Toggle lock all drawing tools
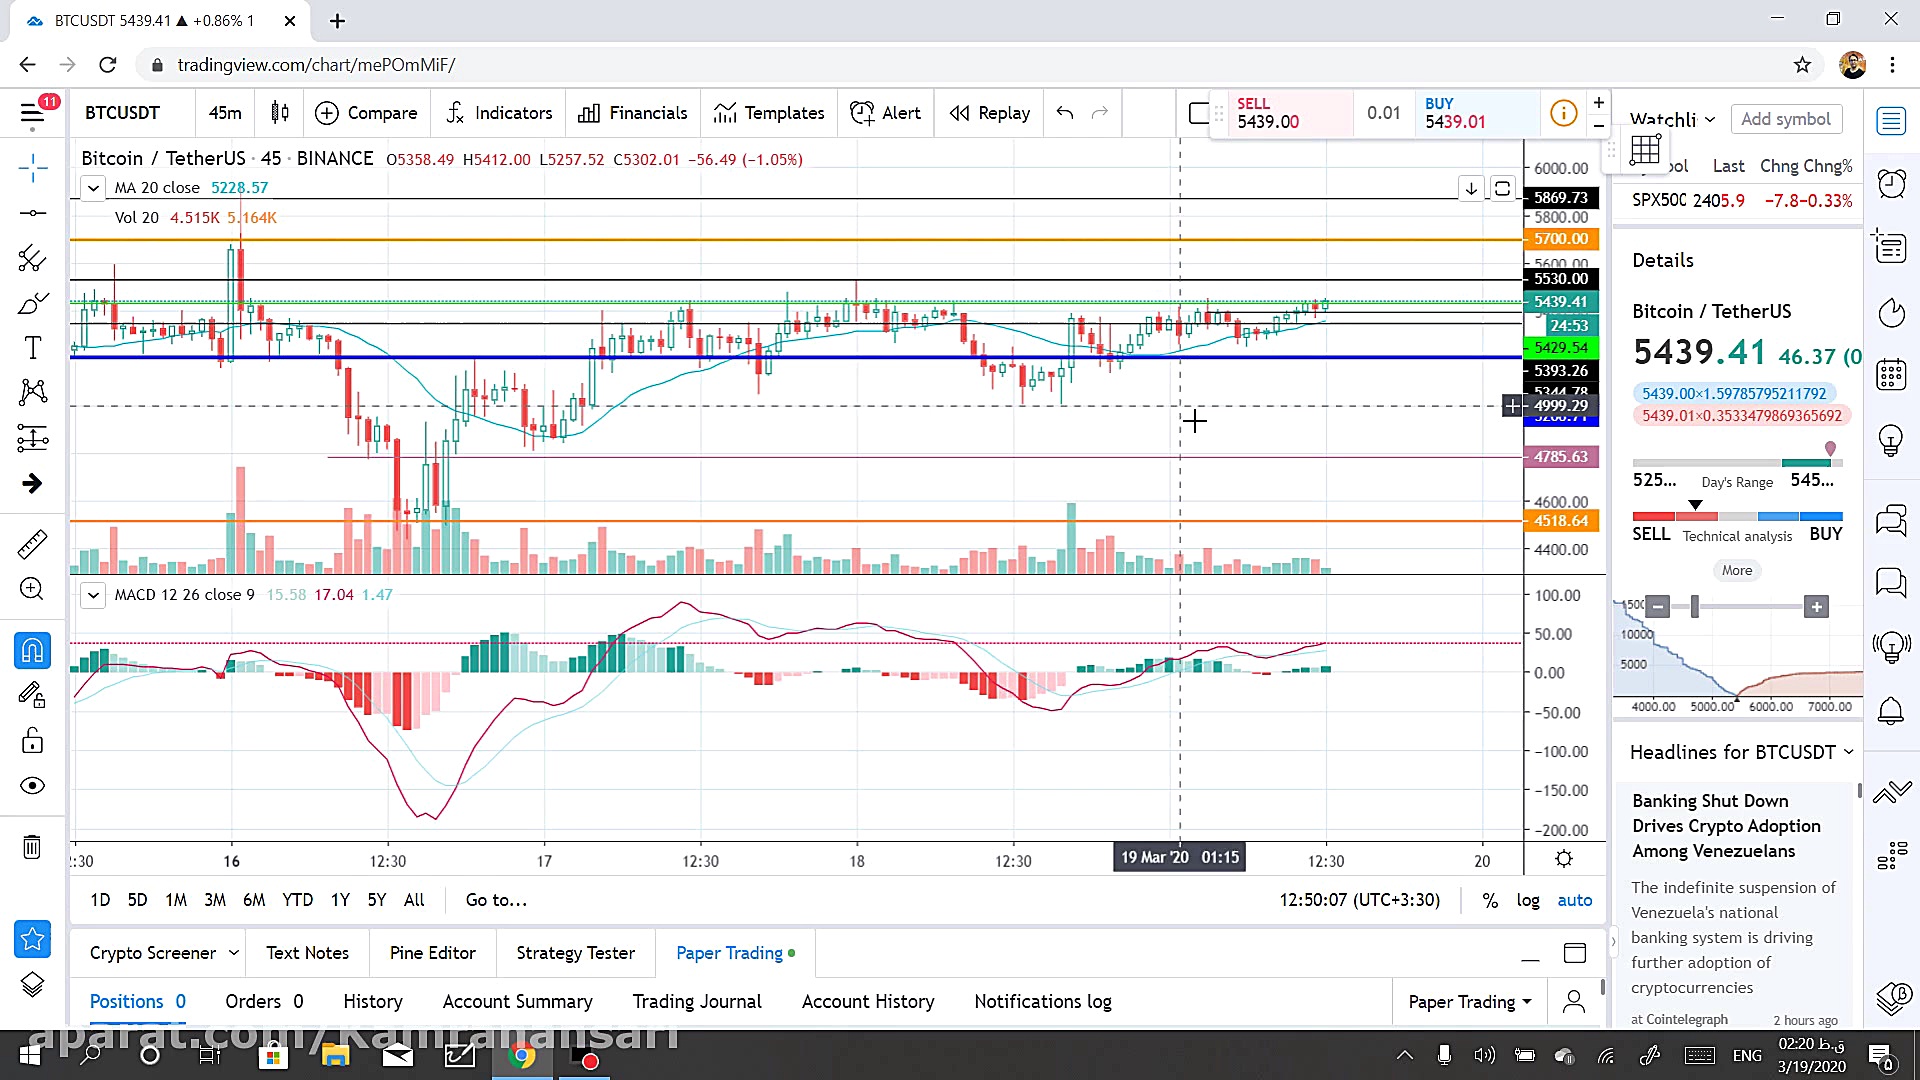This screenshot has width=1920, height=1080. [x=32, y=741]
